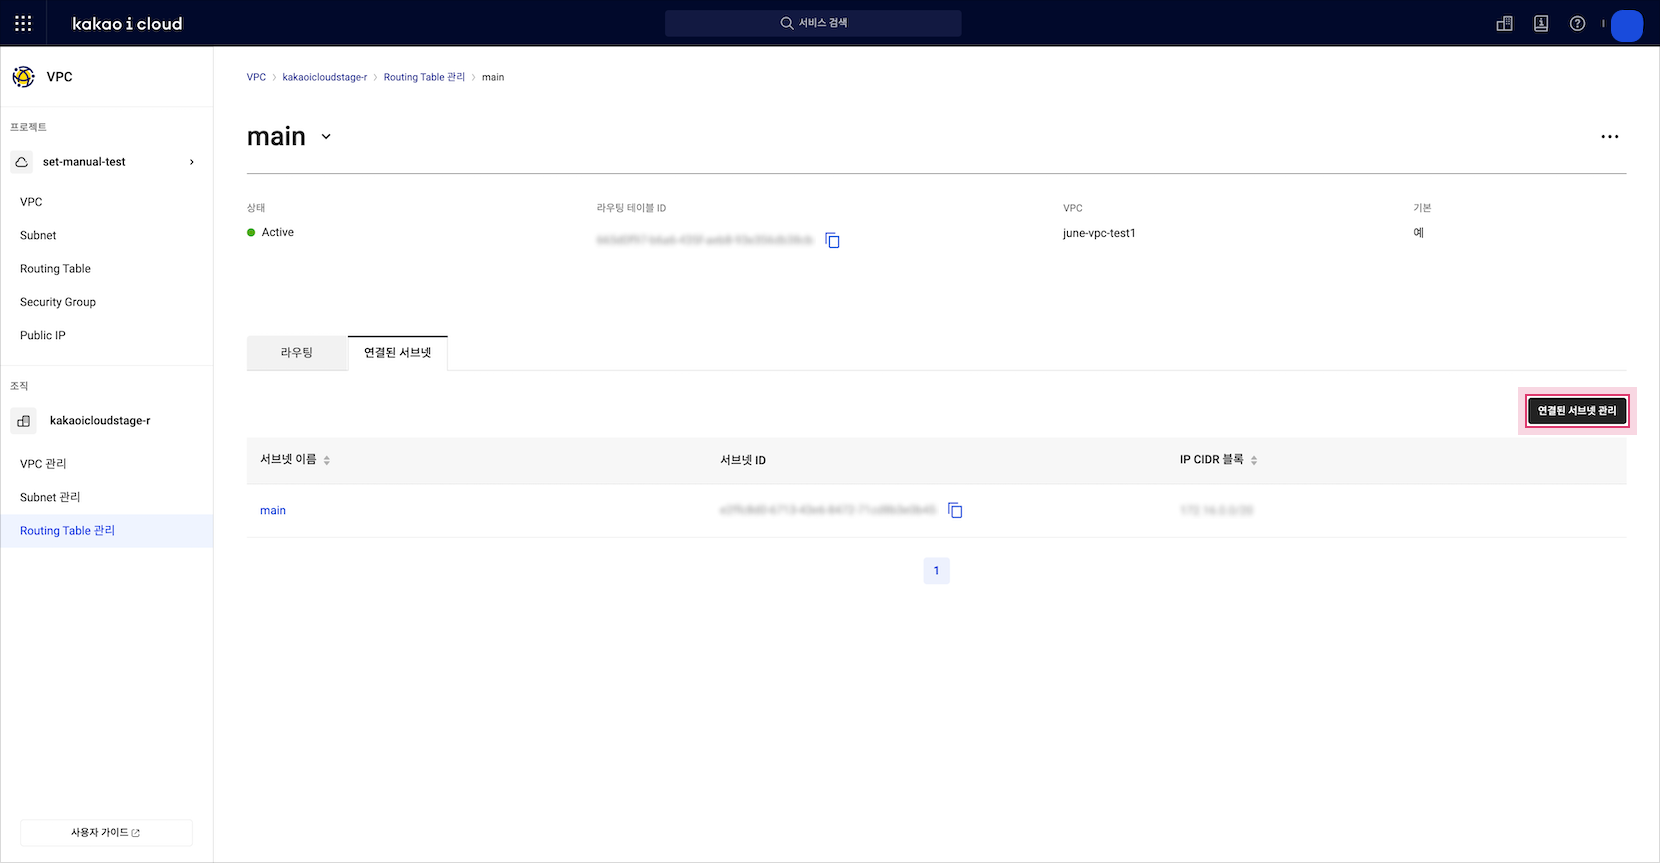Open the documents icon in top bar
This screenshot has width=1660, height=863.
(x=1541, y=23)
